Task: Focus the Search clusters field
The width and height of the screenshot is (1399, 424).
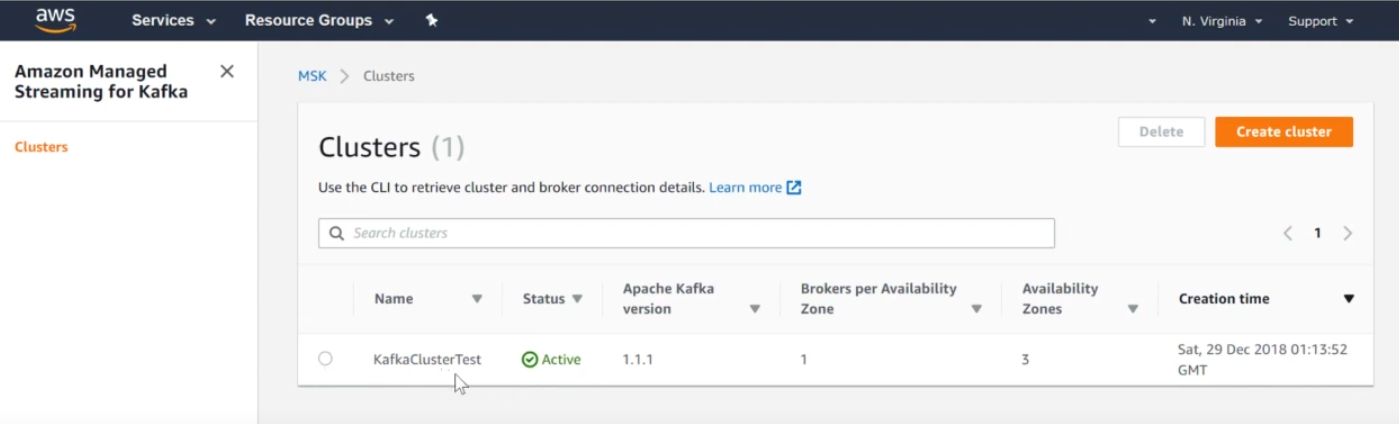Action: pyautogui.click(x=686, y=233)
